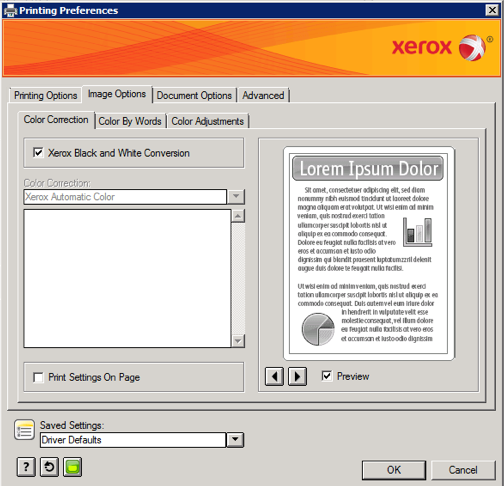Uncheck Xerox Black and White Conversion
The image size is (504, 486).
[x=38, y=153]
